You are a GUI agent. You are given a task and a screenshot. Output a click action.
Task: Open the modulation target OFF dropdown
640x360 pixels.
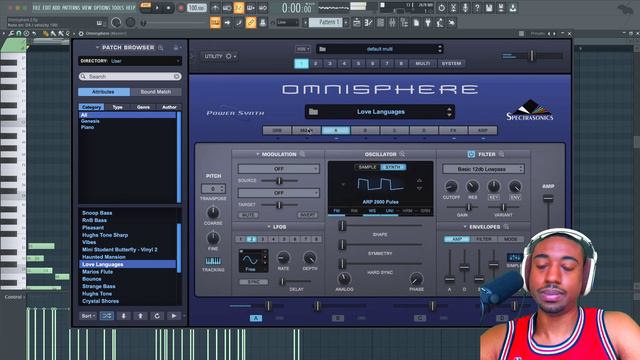(278, 193)
